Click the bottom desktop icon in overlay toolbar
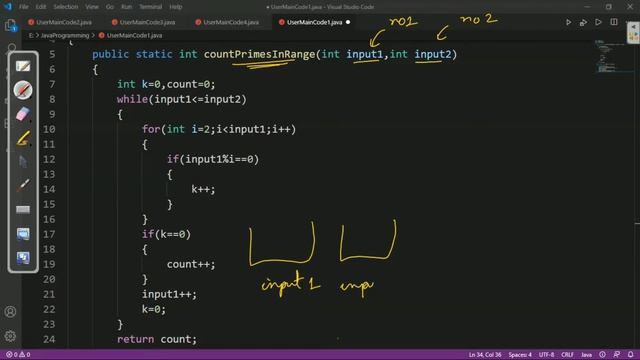Image resolution: width=640 pixels, height=360 pixels. pos(23,258)
